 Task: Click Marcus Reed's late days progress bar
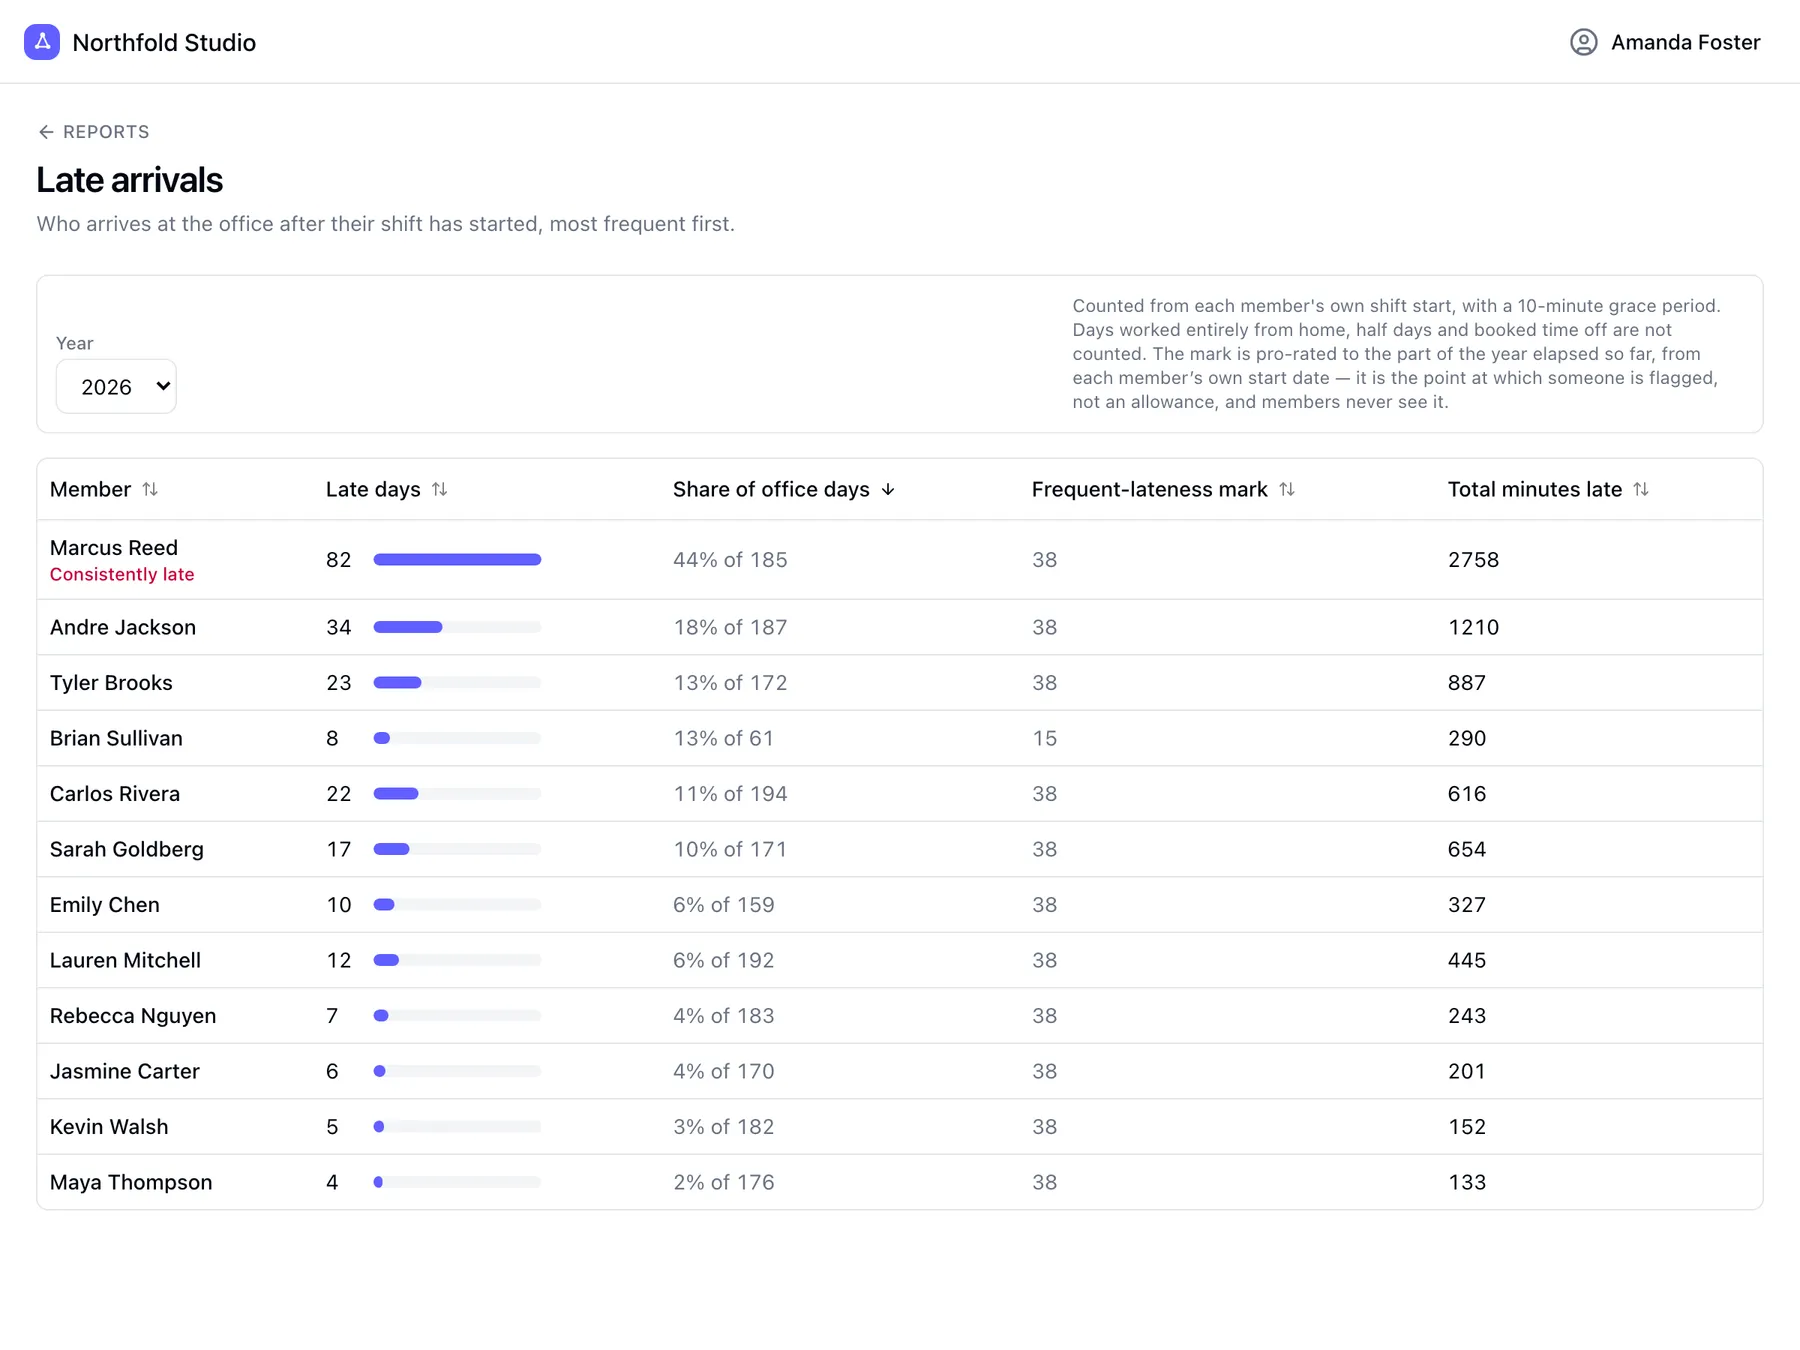click(x=457, y=560)
